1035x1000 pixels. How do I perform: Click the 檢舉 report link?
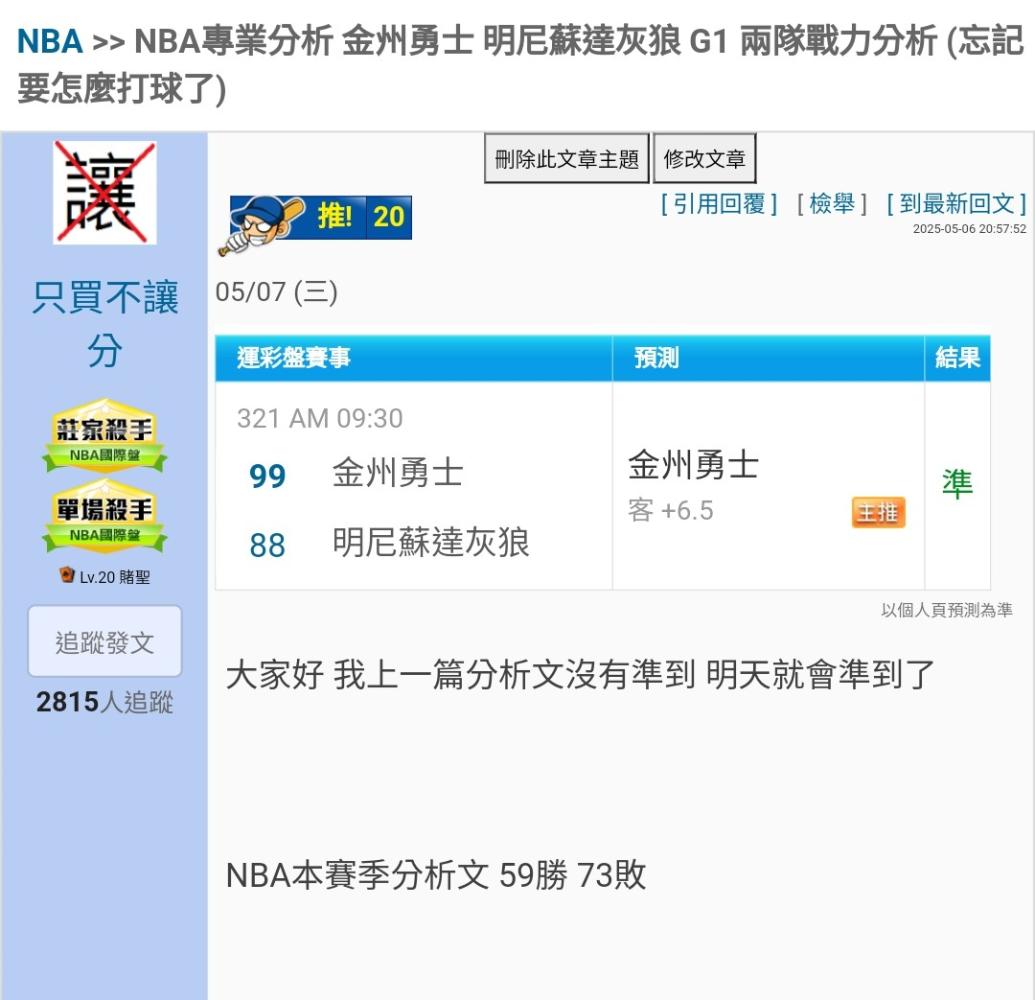coord(832,203)
